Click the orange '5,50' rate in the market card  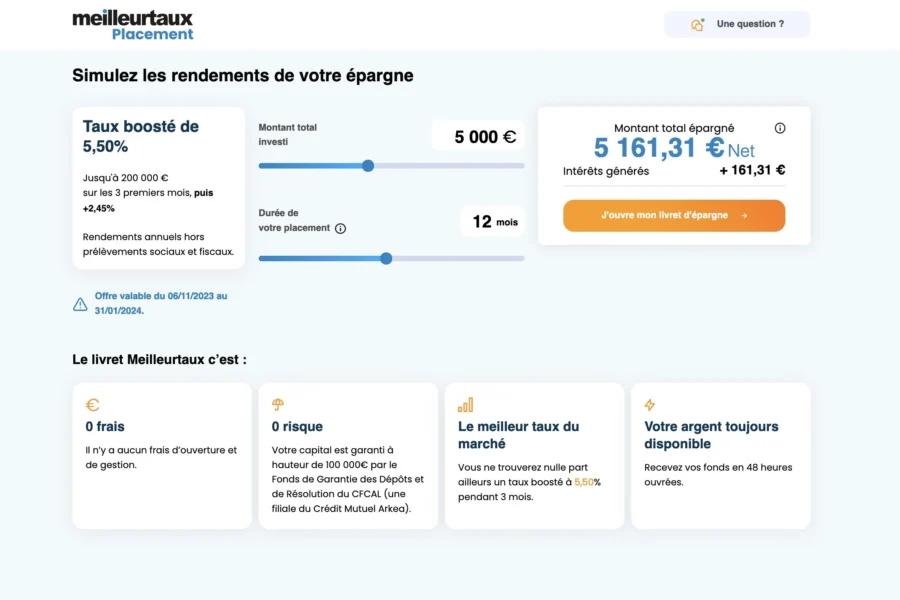click(x=584, y=482)
